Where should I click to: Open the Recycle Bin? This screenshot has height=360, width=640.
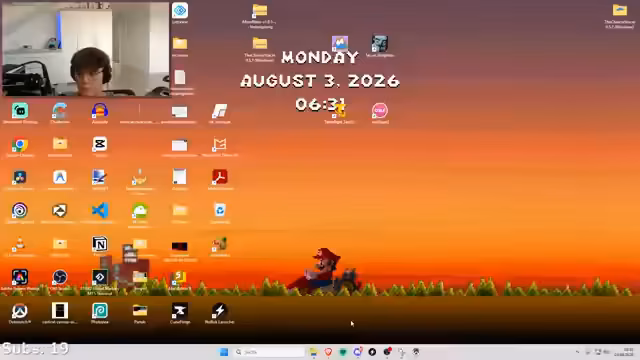(x=220, y=211)
